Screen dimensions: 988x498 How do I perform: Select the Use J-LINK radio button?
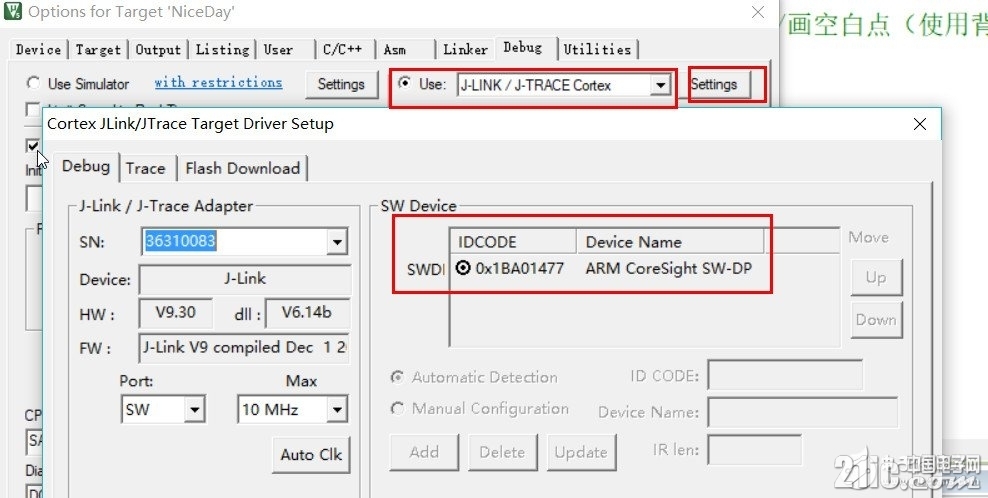(x=406, y=83)
